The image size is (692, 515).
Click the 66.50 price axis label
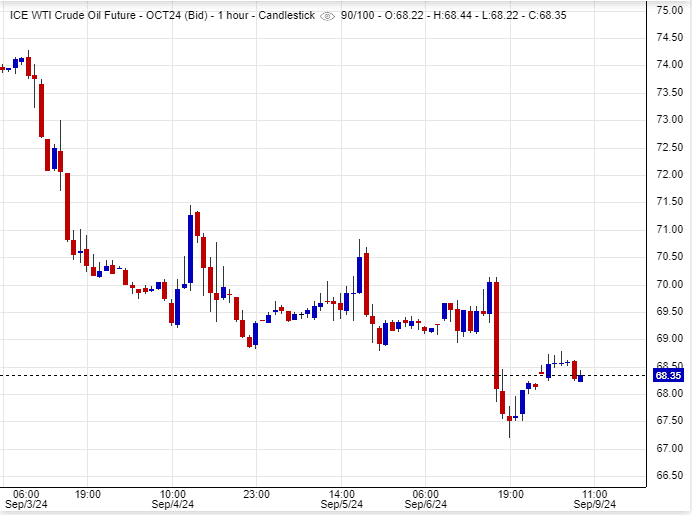pos(669,476)
